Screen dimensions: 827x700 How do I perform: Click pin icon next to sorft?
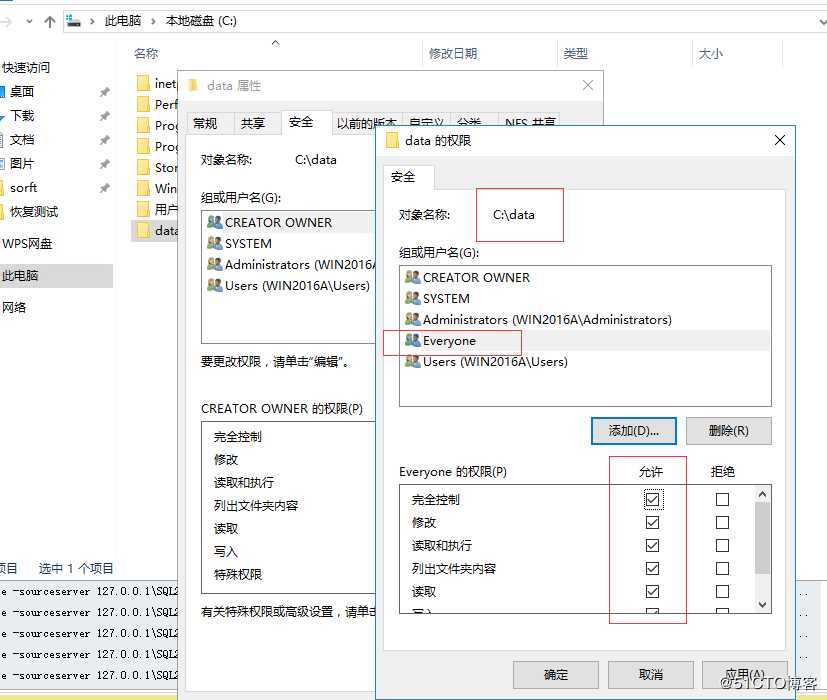click(x=104, y=188)
